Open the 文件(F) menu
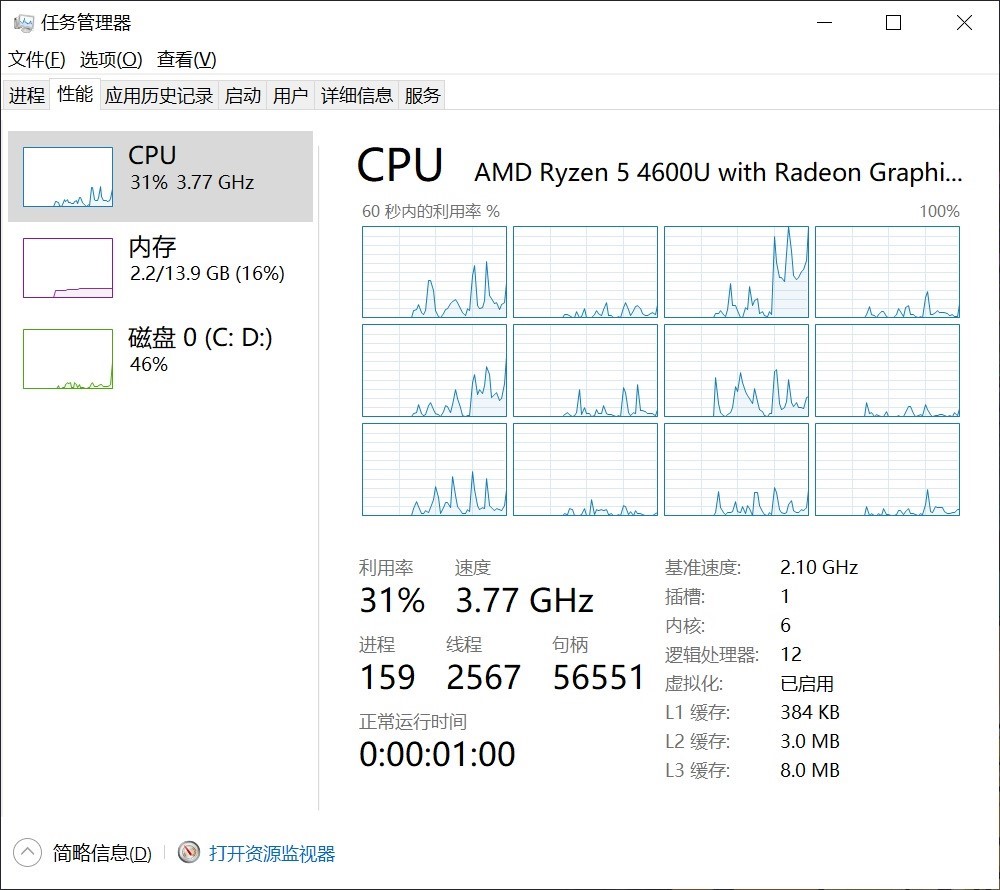 click(36, 59)
